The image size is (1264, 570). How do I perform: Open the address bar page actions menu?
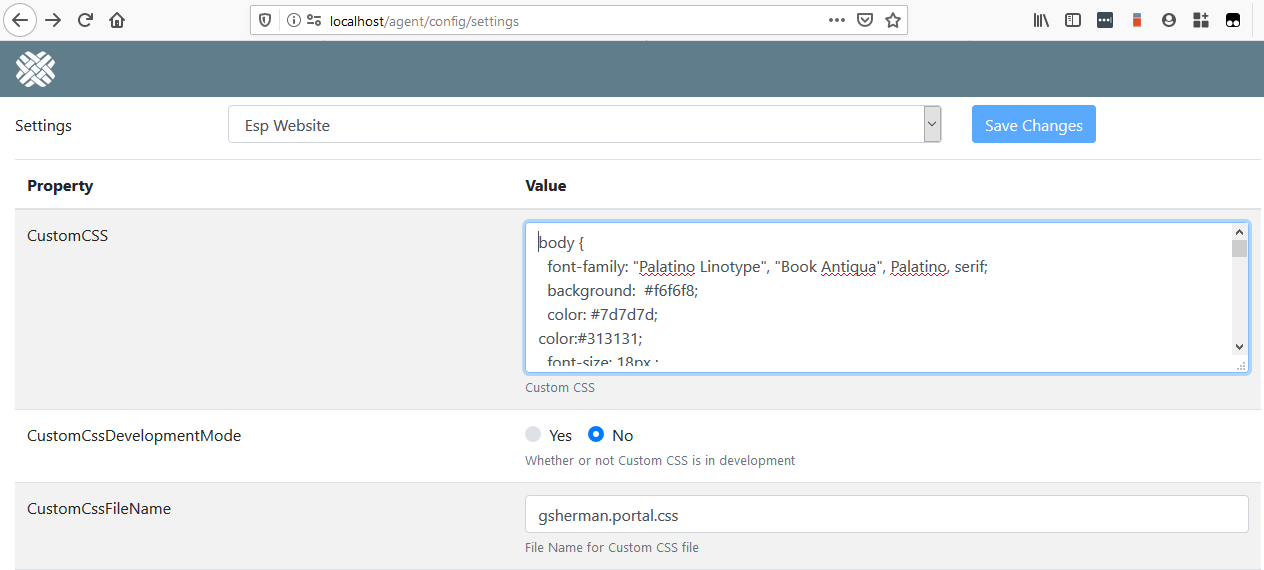[837, 20]
